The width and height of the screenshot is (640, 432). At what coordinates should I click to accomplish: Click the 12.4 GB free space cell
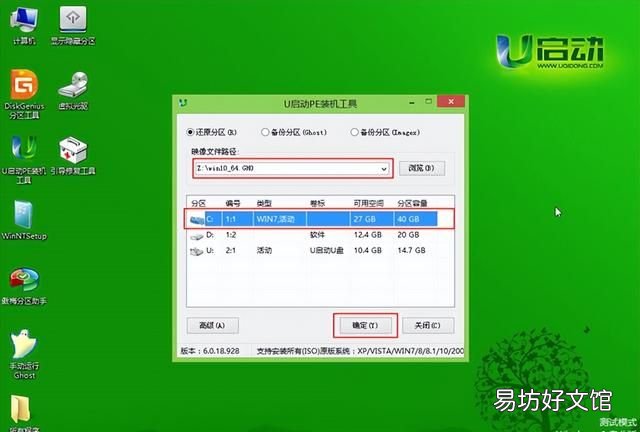pos(368,235)
